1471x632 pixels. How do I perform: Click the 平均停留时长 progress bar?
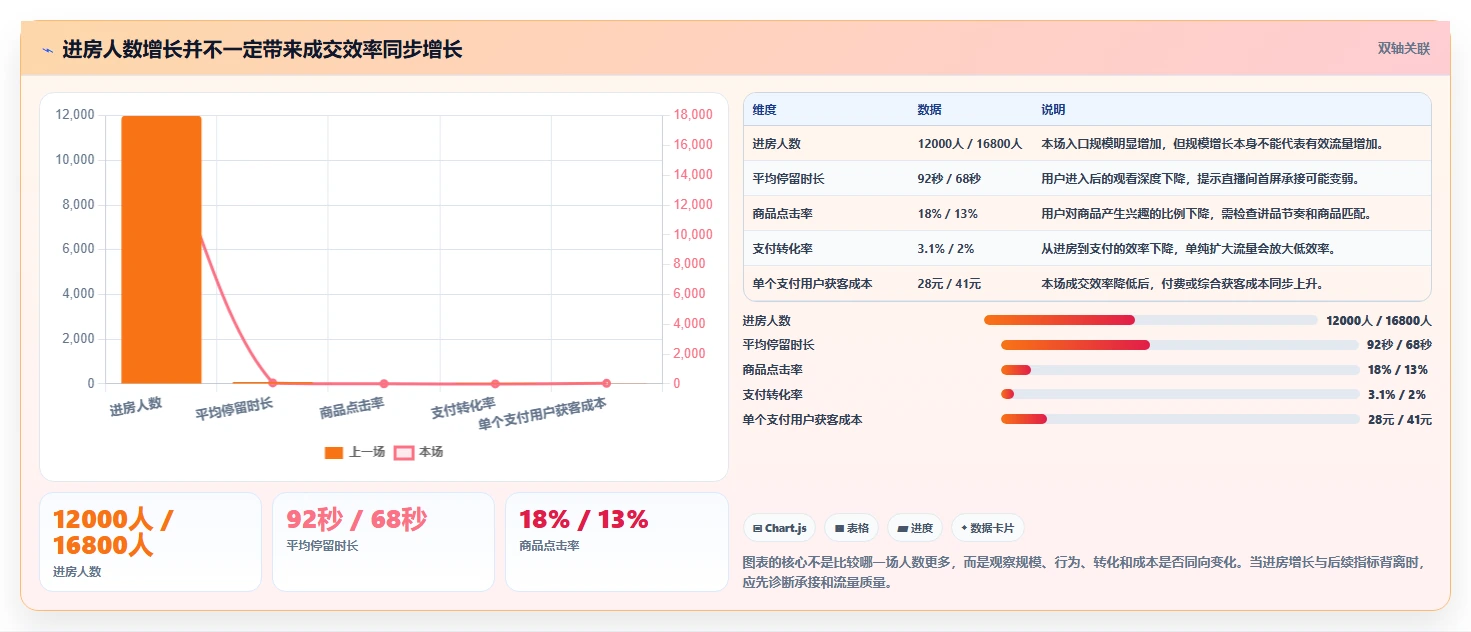(1180, 345)
